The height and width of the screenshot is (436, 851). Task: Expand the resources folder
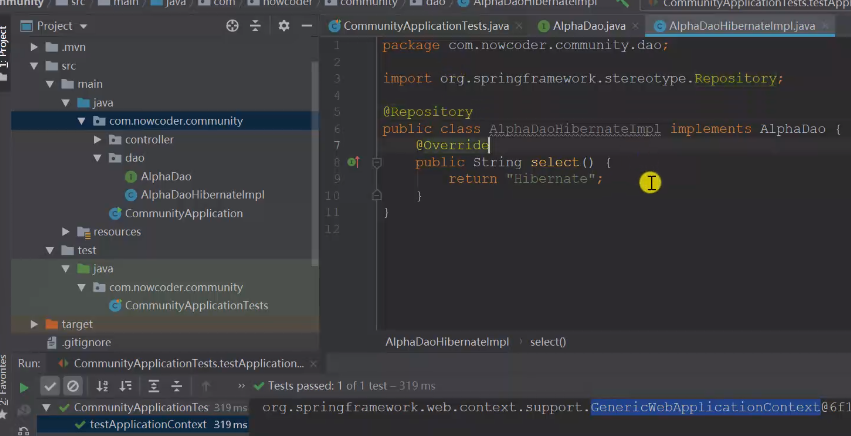point(66,232)
